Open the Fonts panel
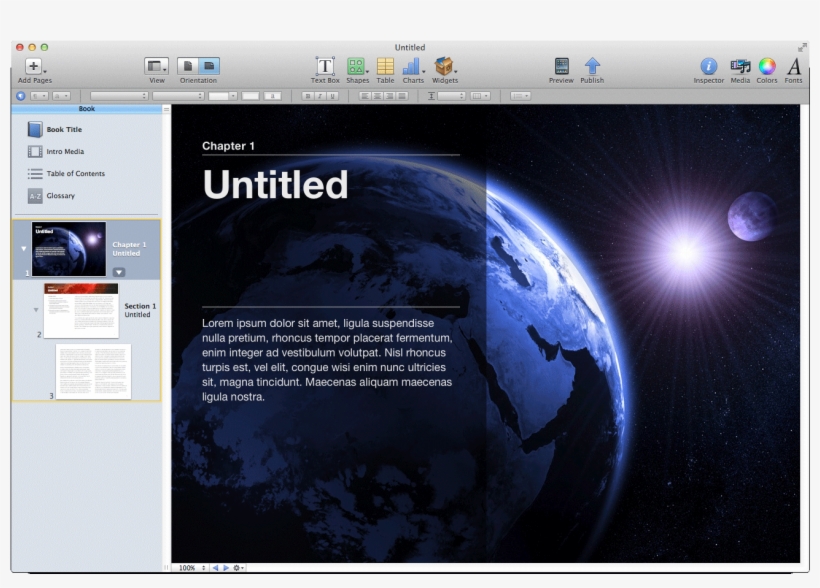 tap(793, 66)
